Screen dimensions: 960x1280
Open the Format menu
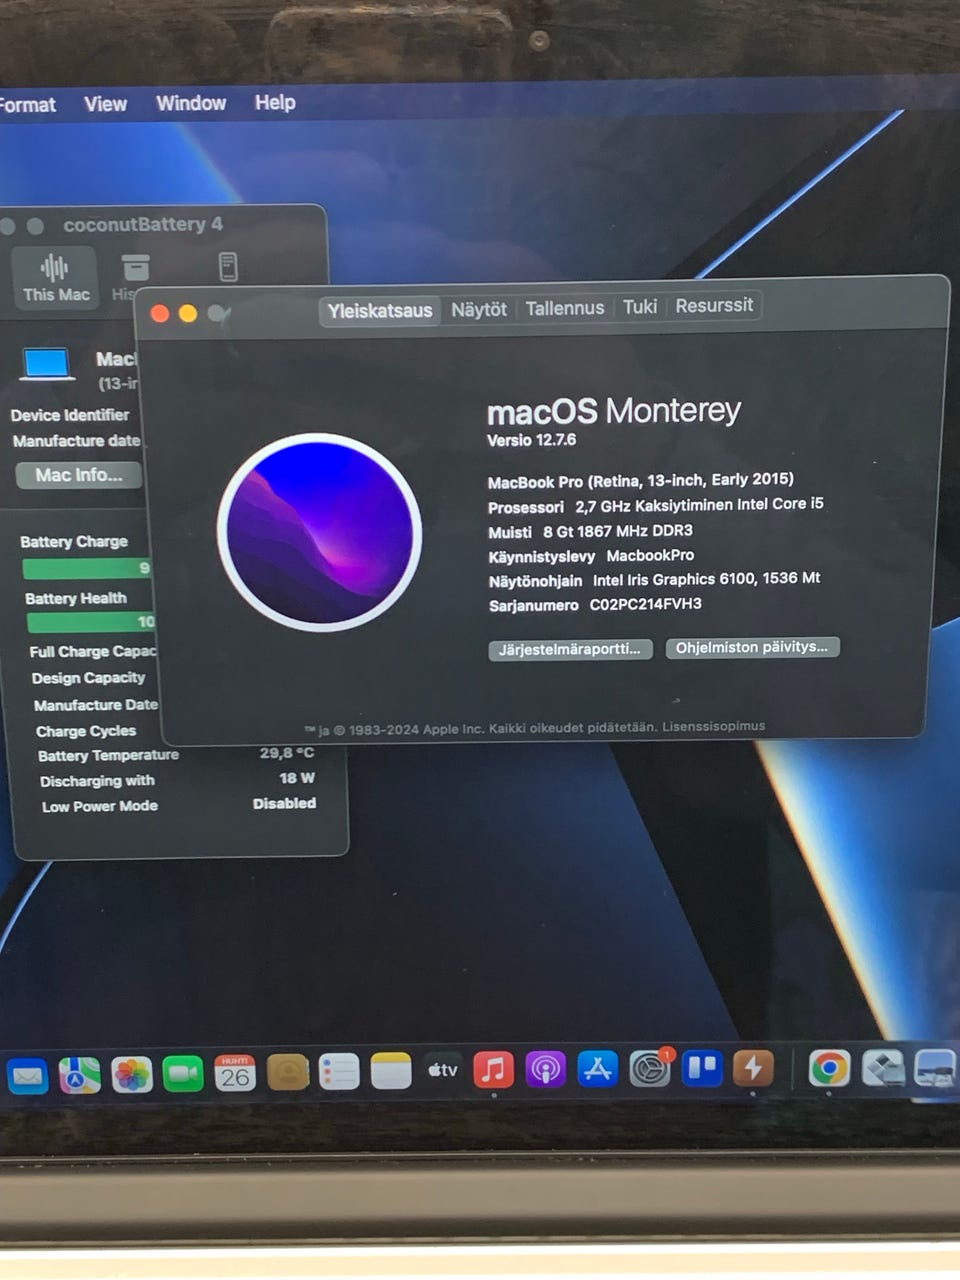27,104
